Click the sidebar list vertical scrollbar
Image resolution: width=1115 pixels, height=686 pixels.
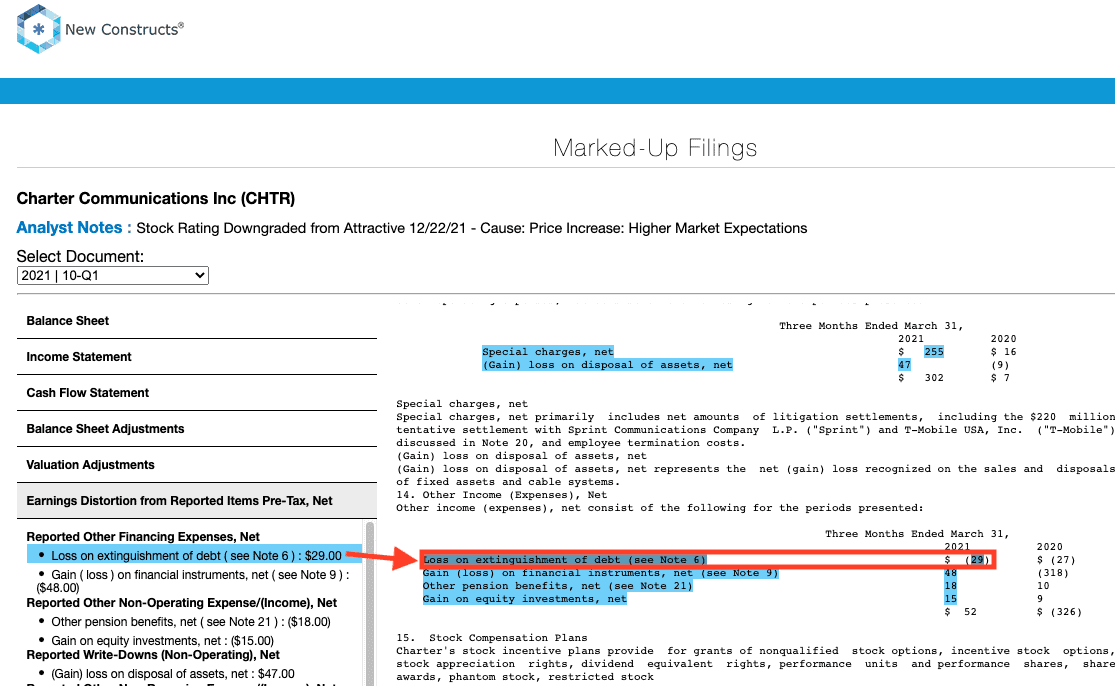[370, 604]
